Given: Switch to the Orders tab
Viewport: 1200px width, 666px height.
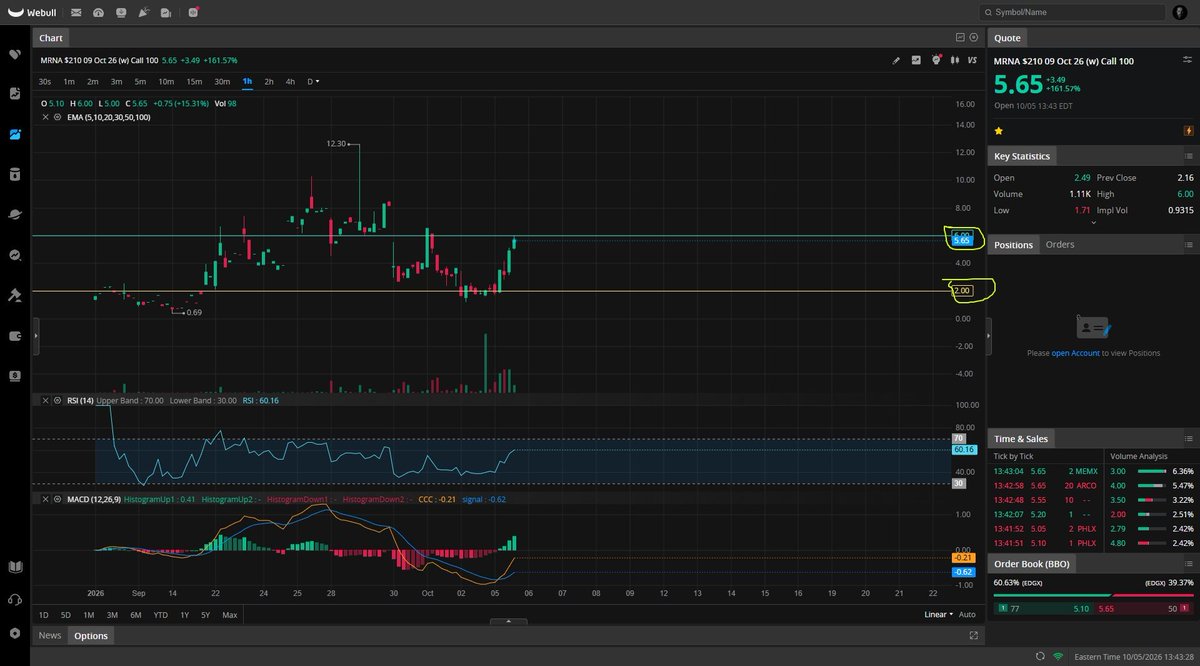Looking at the screenshot, I should pos(1060,244).
